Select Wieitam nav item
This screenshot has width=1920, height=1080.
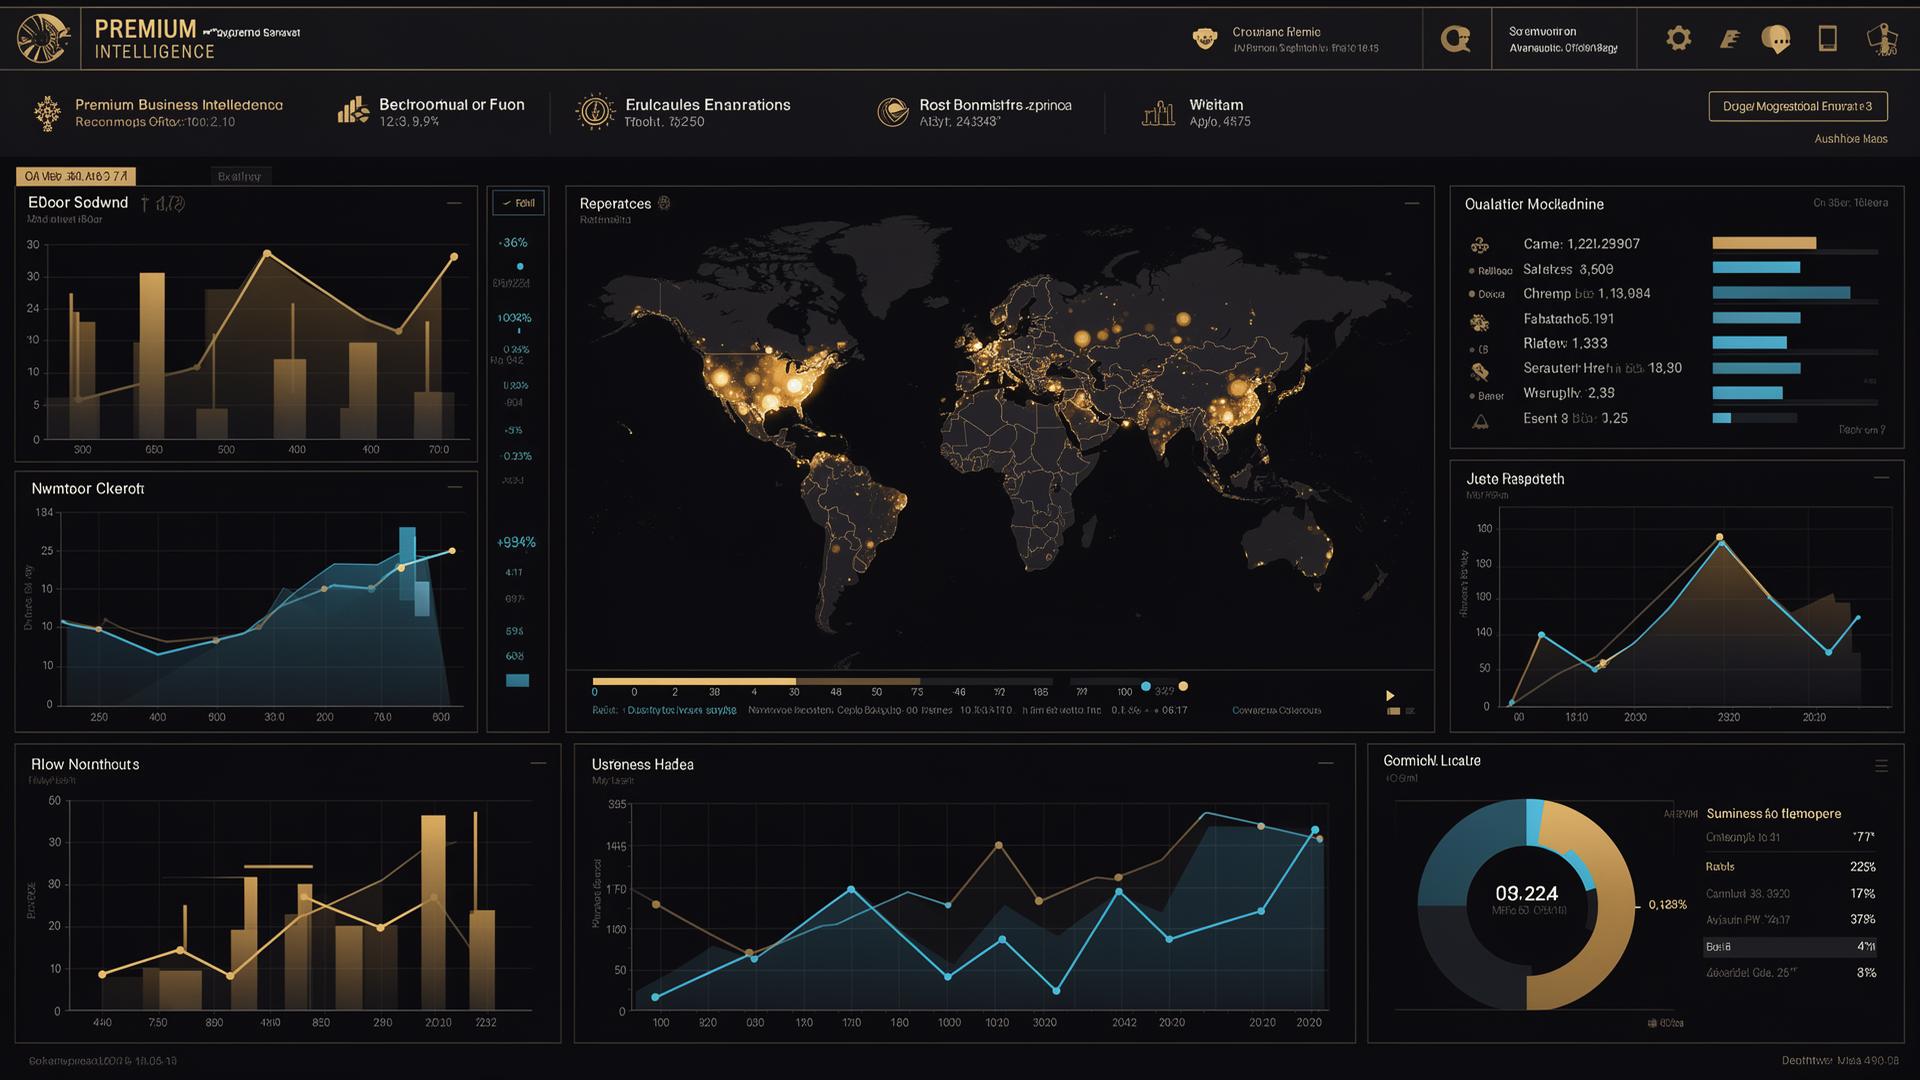point(1196,112)
